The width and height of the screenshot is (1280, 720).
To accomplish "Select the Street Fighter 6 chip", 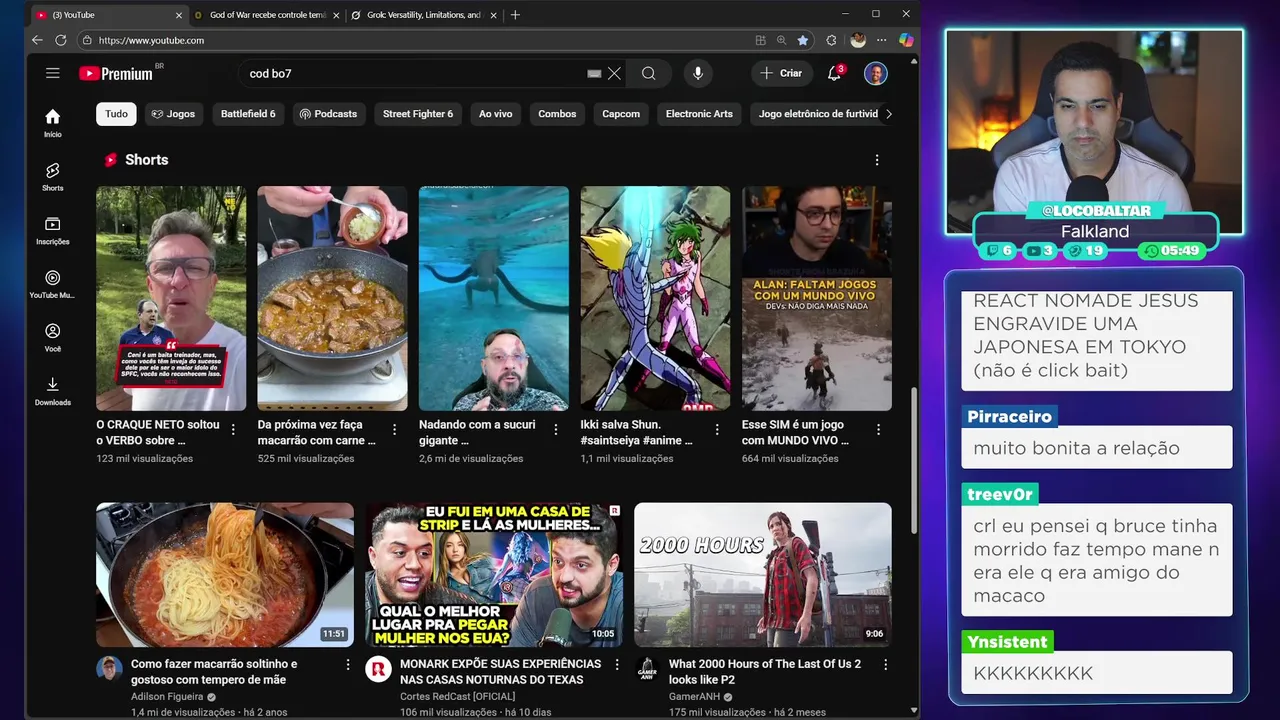I will click(418, 114).
